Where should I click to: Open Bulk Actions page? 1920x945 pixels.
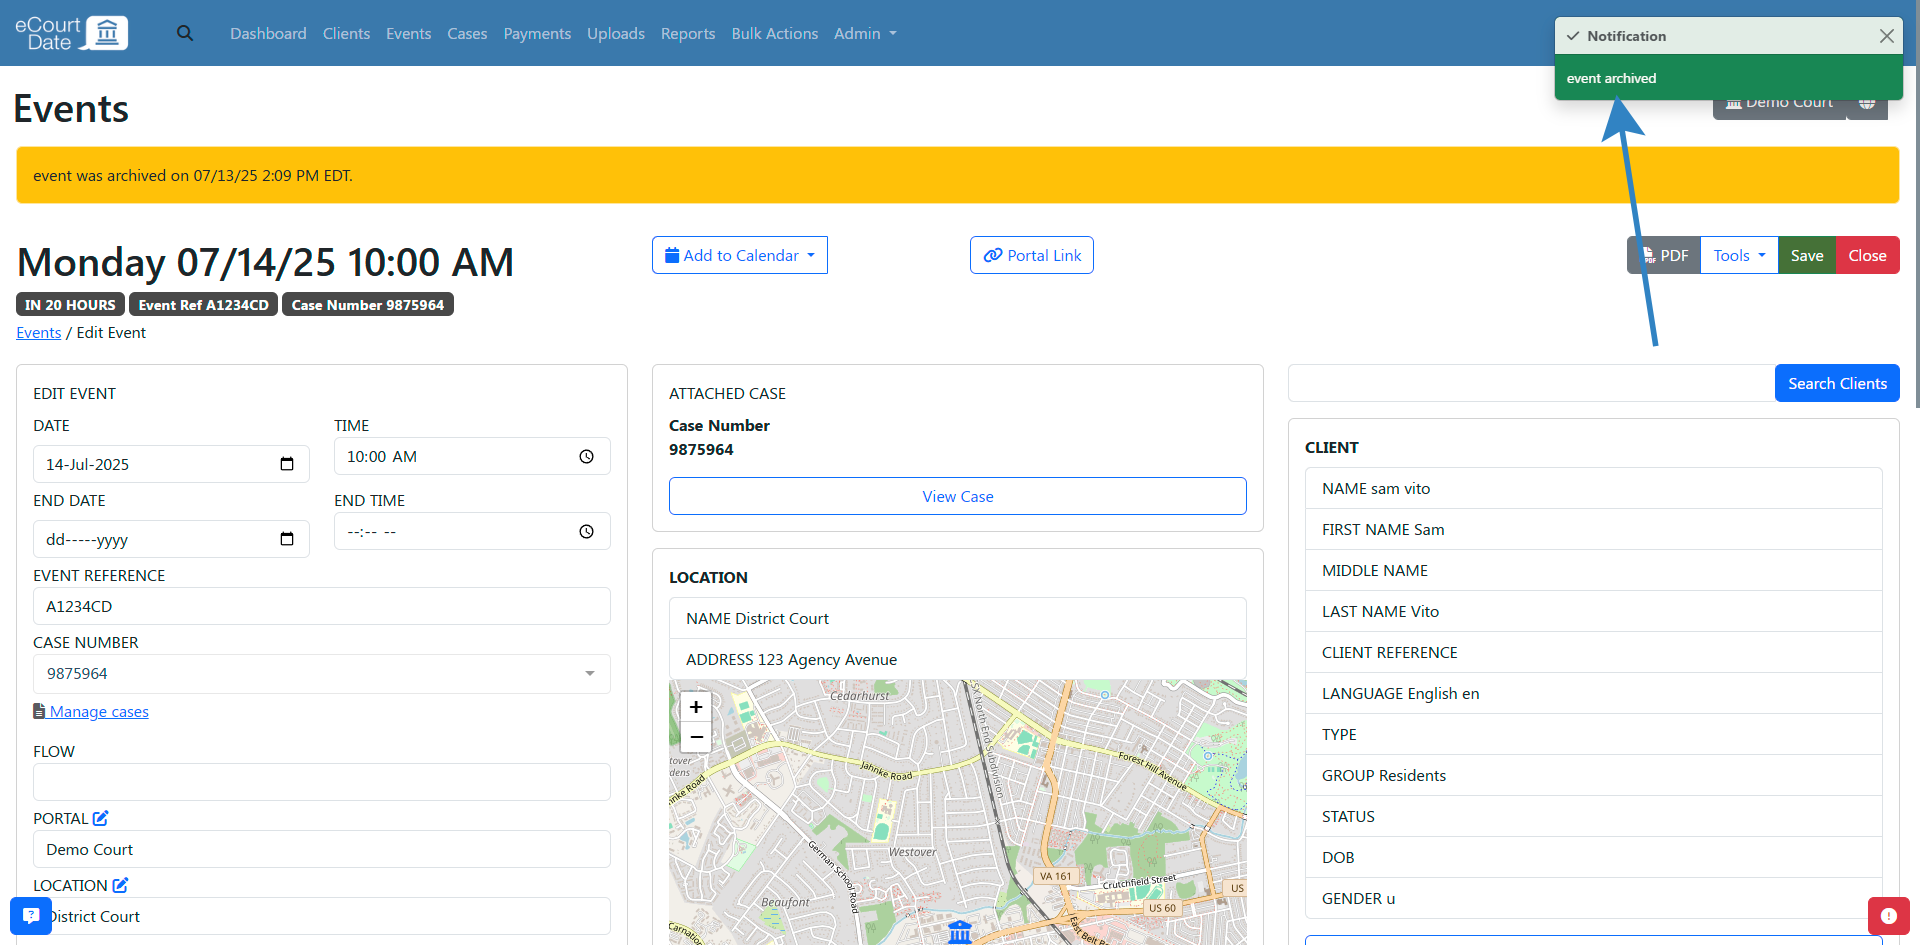(775, 33)
